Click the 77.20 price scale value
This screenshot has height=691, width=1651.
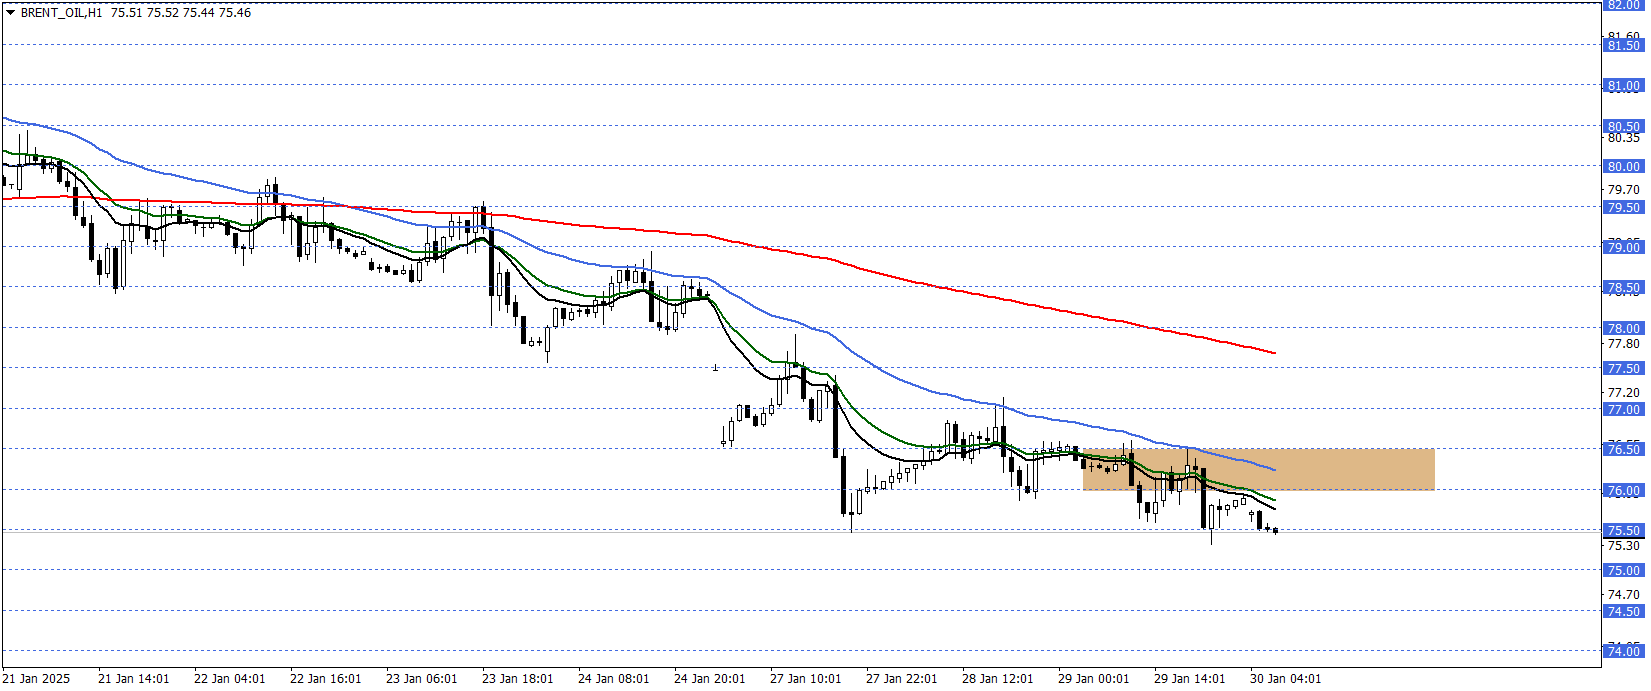point(1623,393)
